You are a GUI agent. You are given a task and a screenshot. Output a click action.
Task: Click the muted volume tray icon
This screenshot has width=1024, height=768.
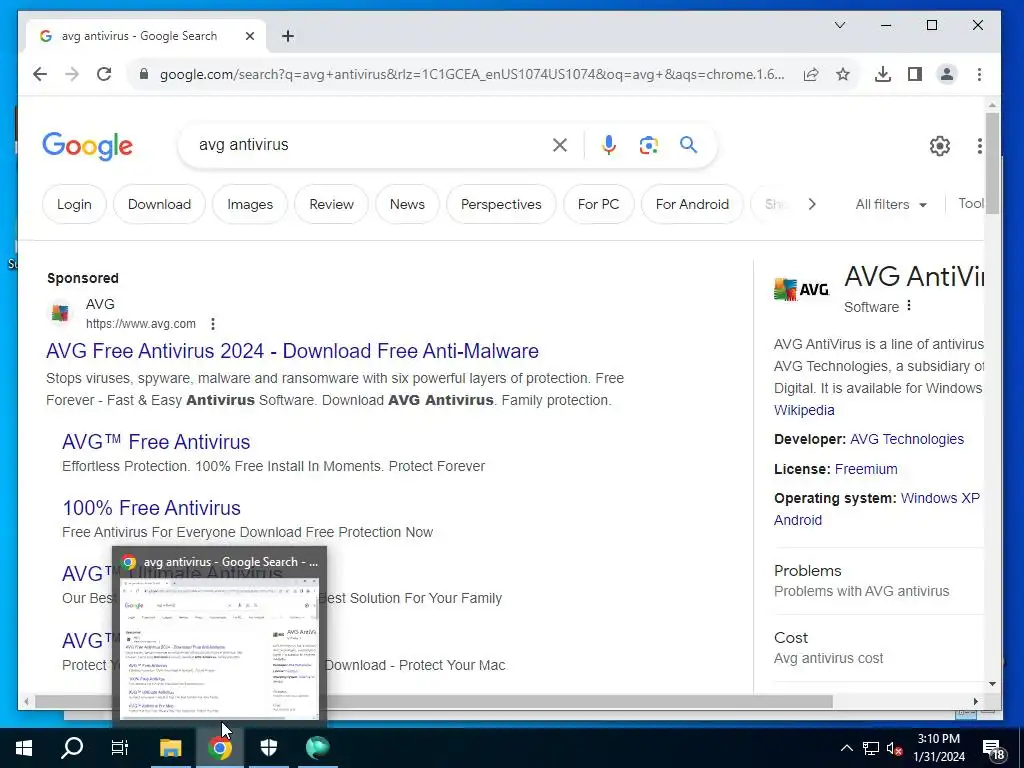point(894,748)
